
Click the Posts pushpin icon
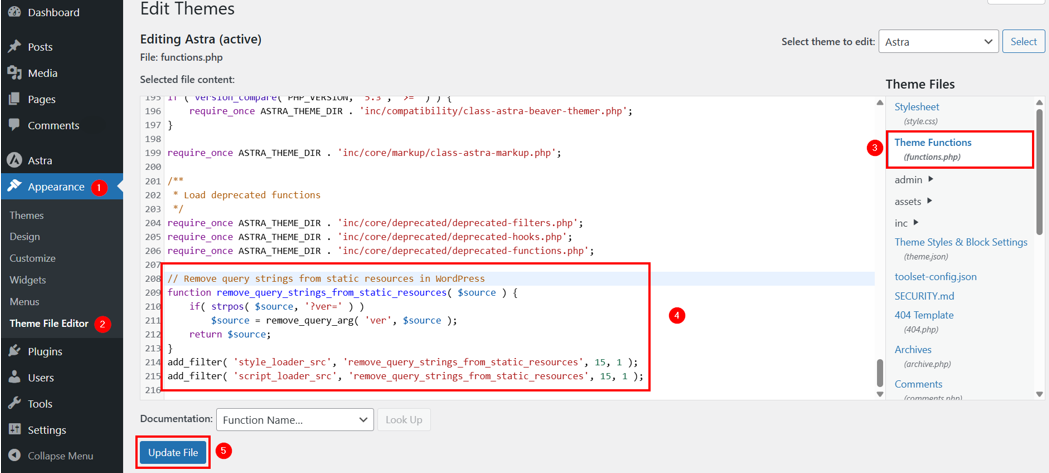[x=13, y=47]
